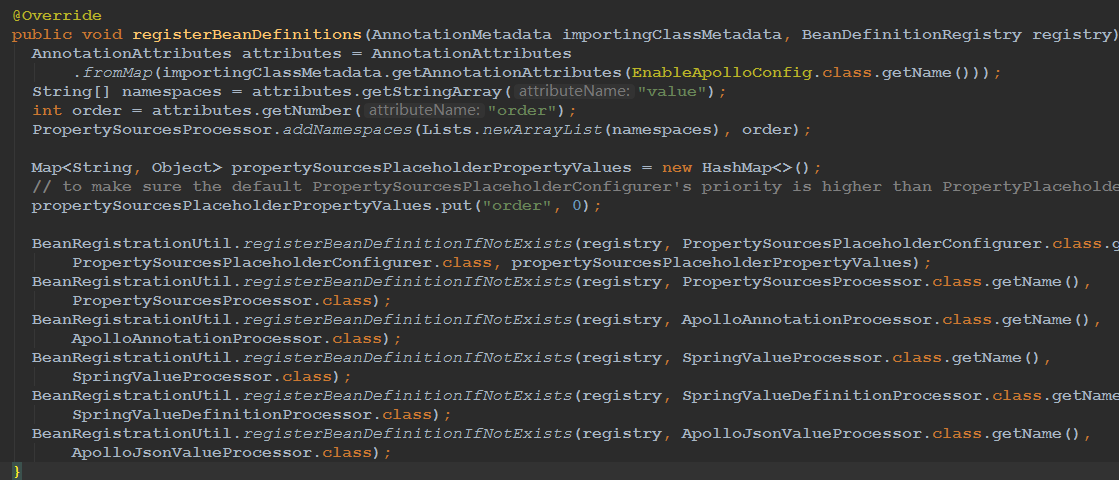Click the BeanDefinitionRegistry parameter type
Image resolution: width=1119 pixels, height=480 pixels.
912,34
